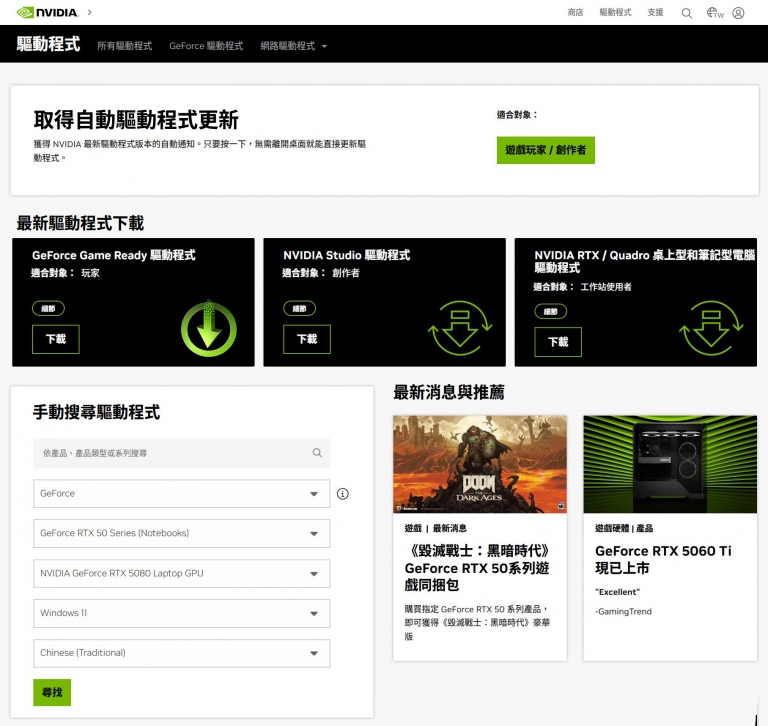Click the 驅動程式 page title in black bar
The height and width of the screenshot is (726, 768).
click(48, 44)
